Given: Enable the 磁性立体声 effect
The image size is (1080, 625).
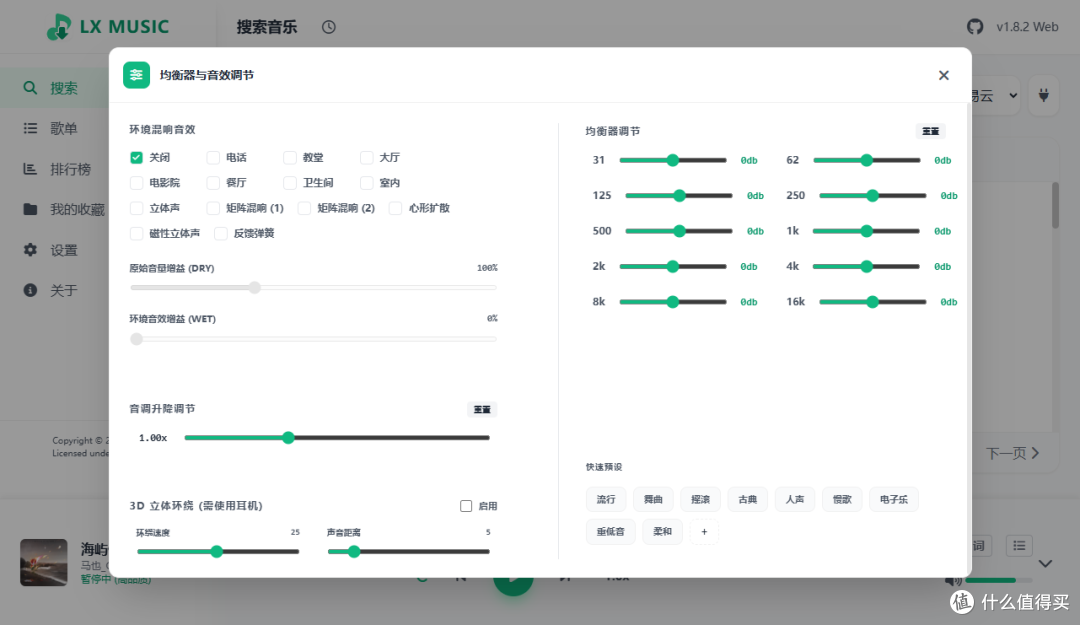Looking at the screenshot, I should click(x=136, y=234).
